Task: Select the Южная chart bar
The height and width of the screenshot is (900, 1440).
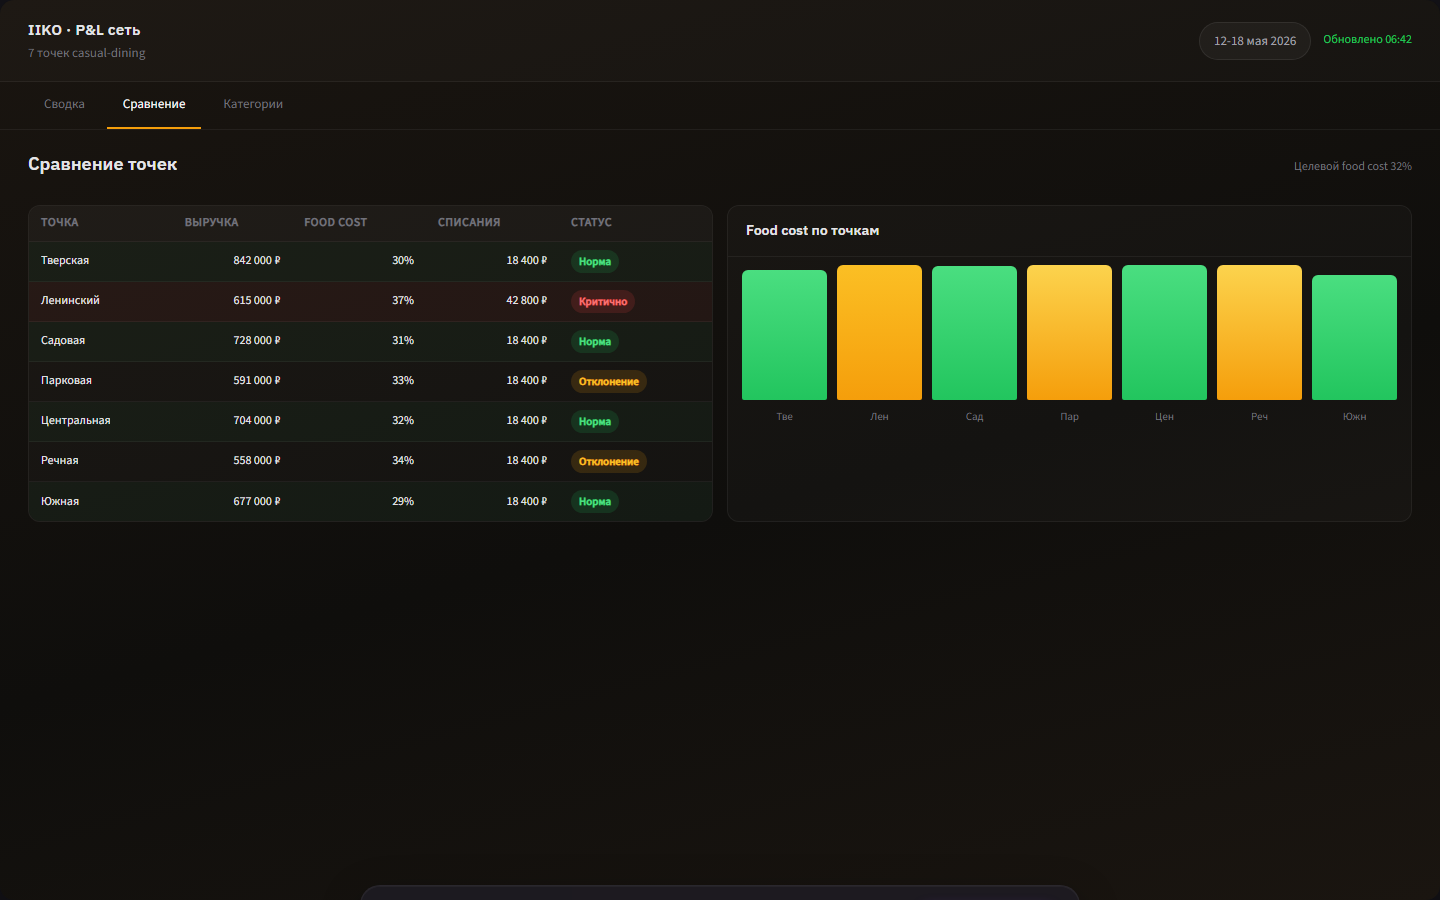Action: tap(1354, 337)
